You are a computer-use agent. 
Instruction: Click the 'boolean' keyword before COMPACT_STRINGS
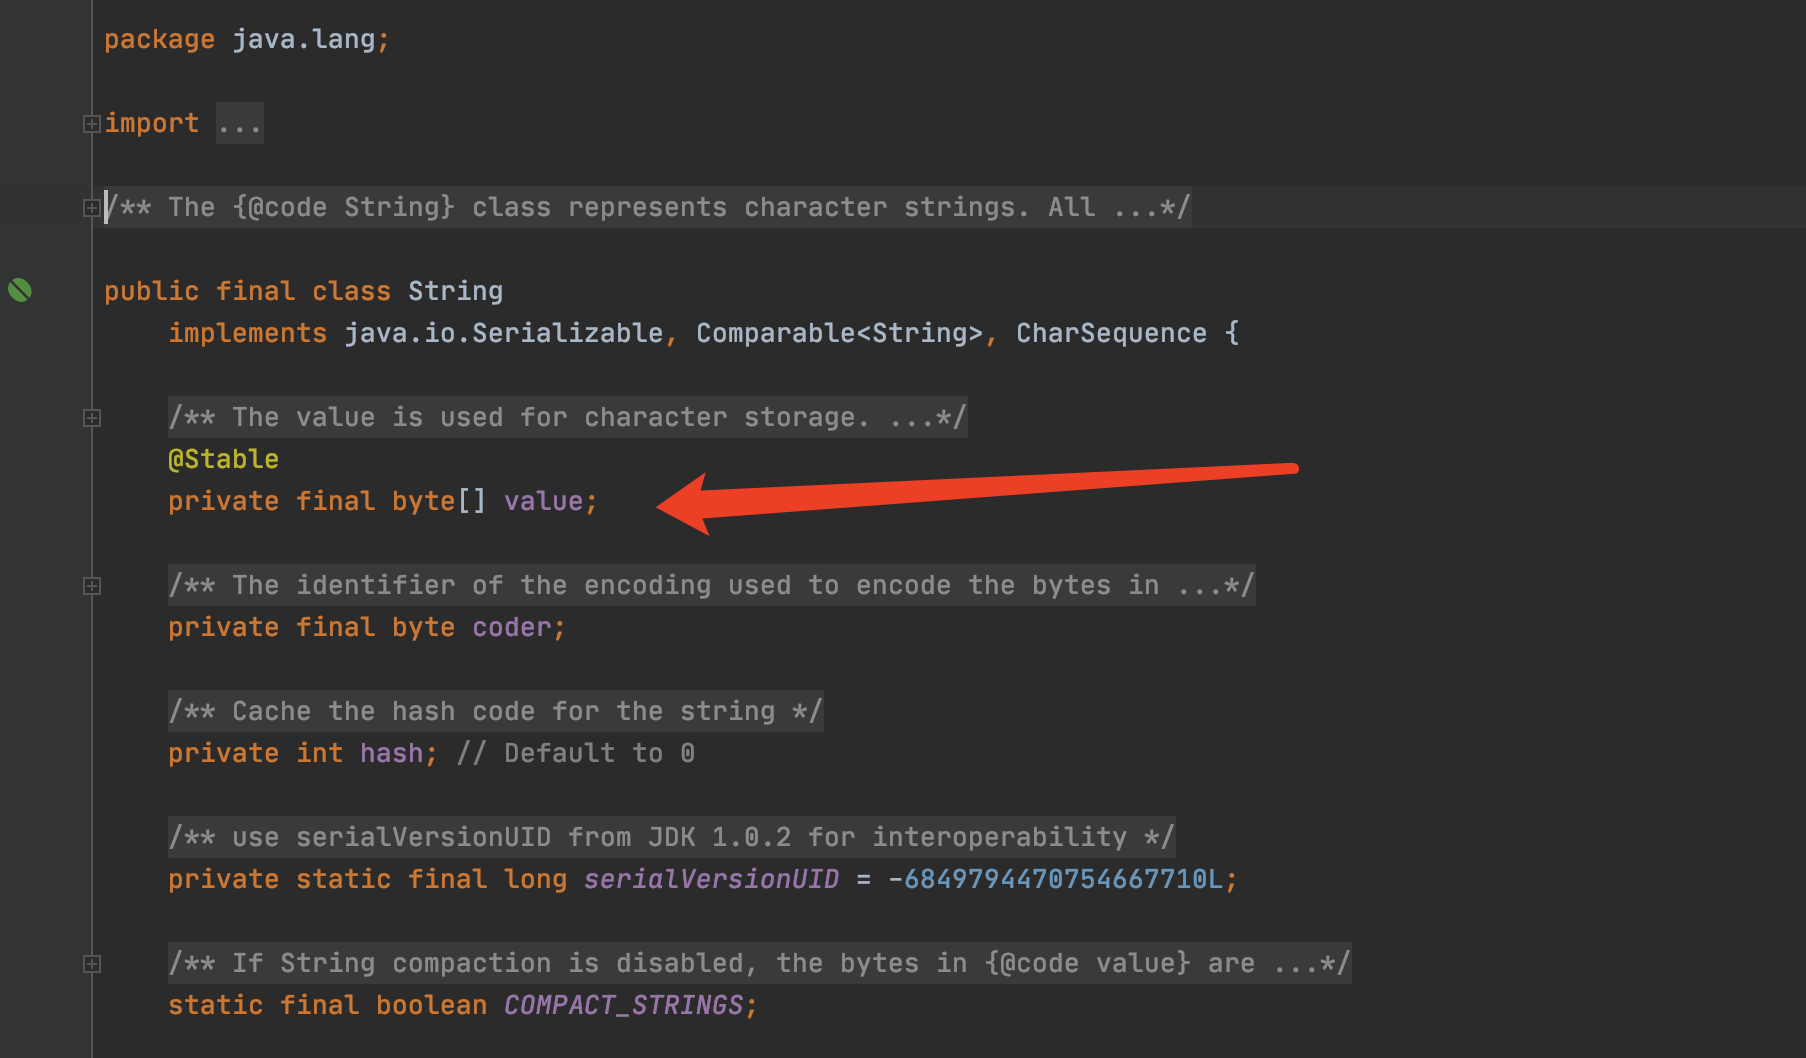point(432,1005)
